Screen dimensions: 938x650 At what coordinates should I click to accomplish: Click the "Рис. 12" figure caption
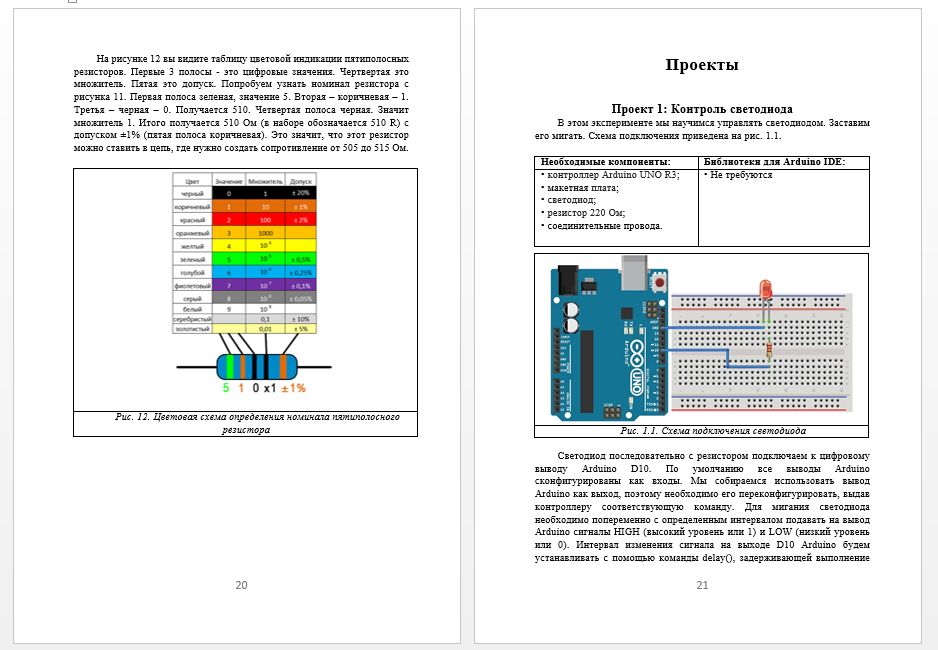click(x=245, y=423)
